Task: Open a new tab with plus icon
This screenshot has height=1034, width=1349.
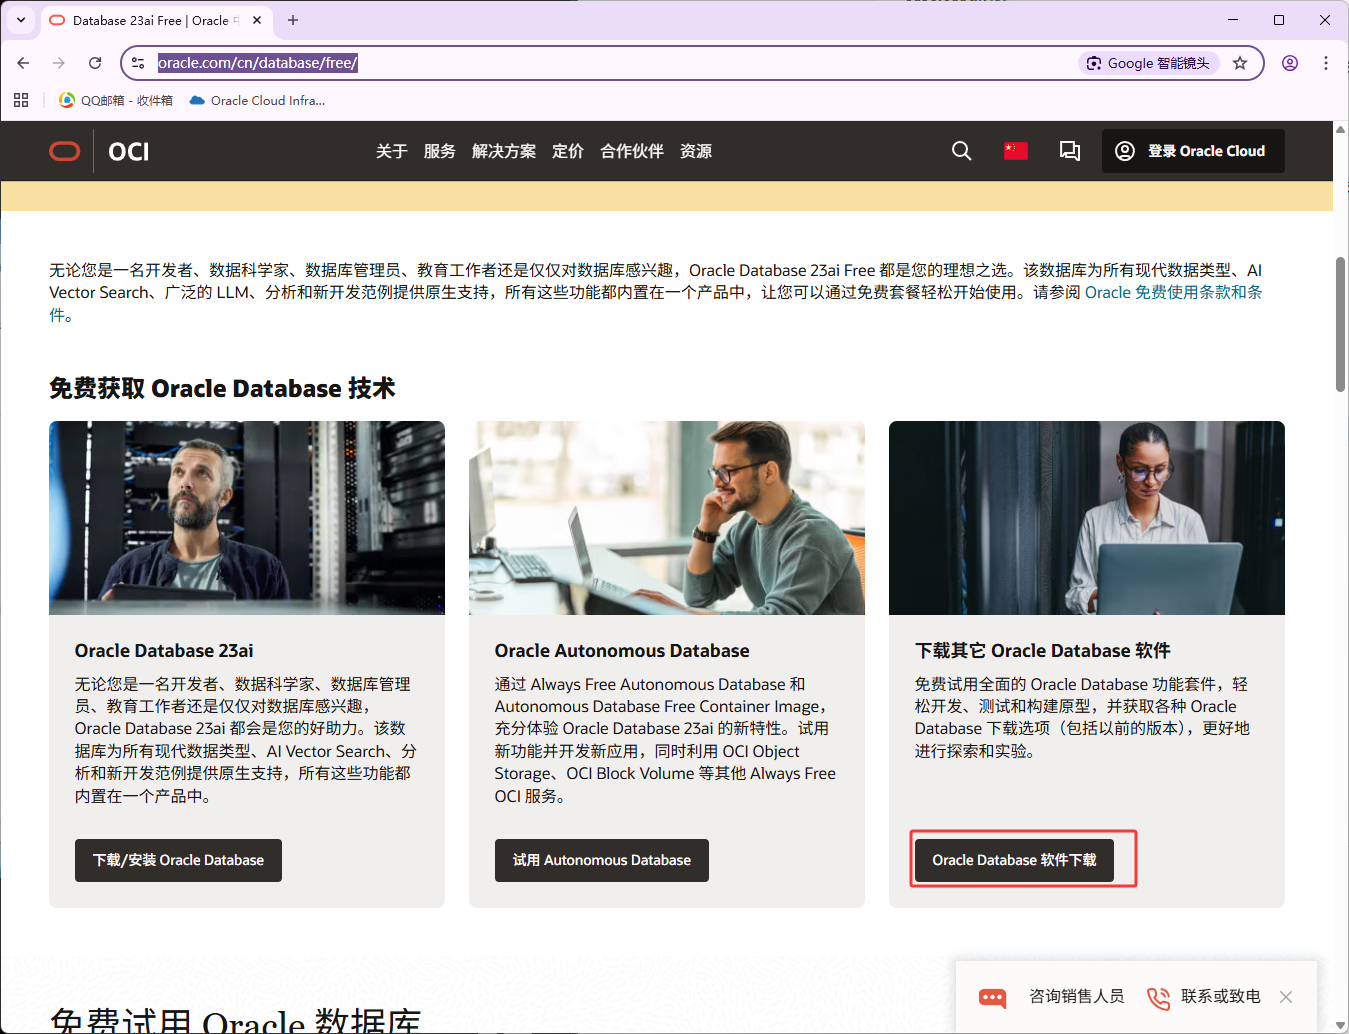Action: tap(293, 20)
